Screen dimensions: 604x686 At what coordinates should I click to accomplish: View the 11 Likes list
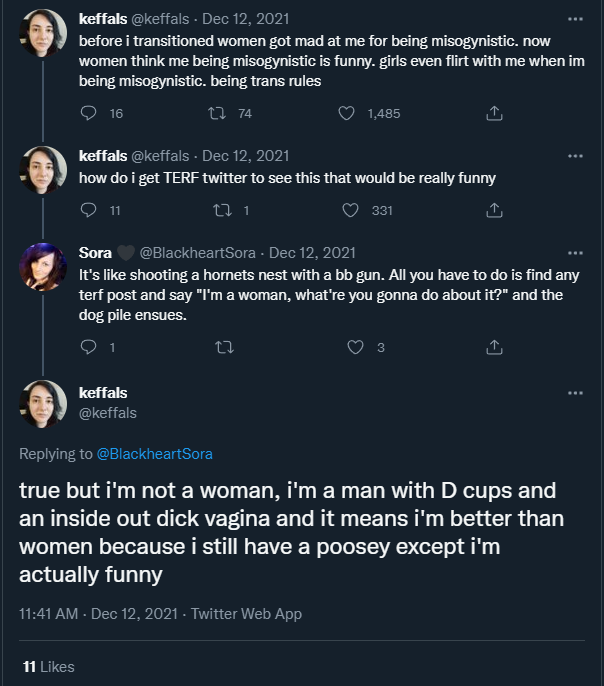tap(49, 667)
